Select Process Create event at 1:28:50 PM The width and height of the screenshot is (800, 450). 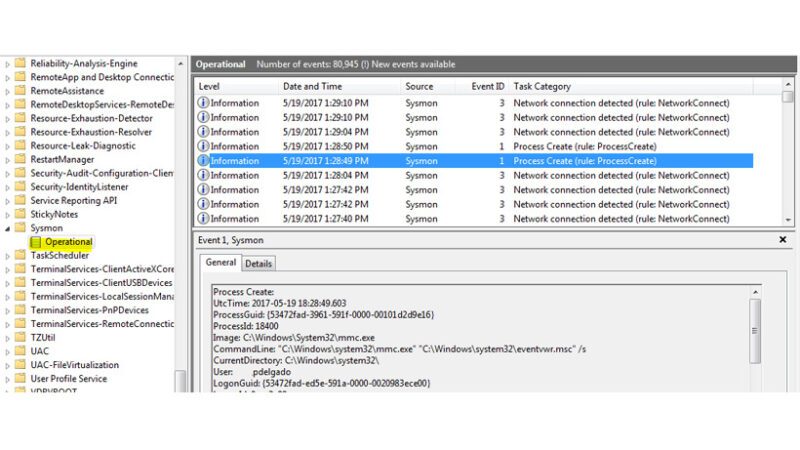pos(474,146)
